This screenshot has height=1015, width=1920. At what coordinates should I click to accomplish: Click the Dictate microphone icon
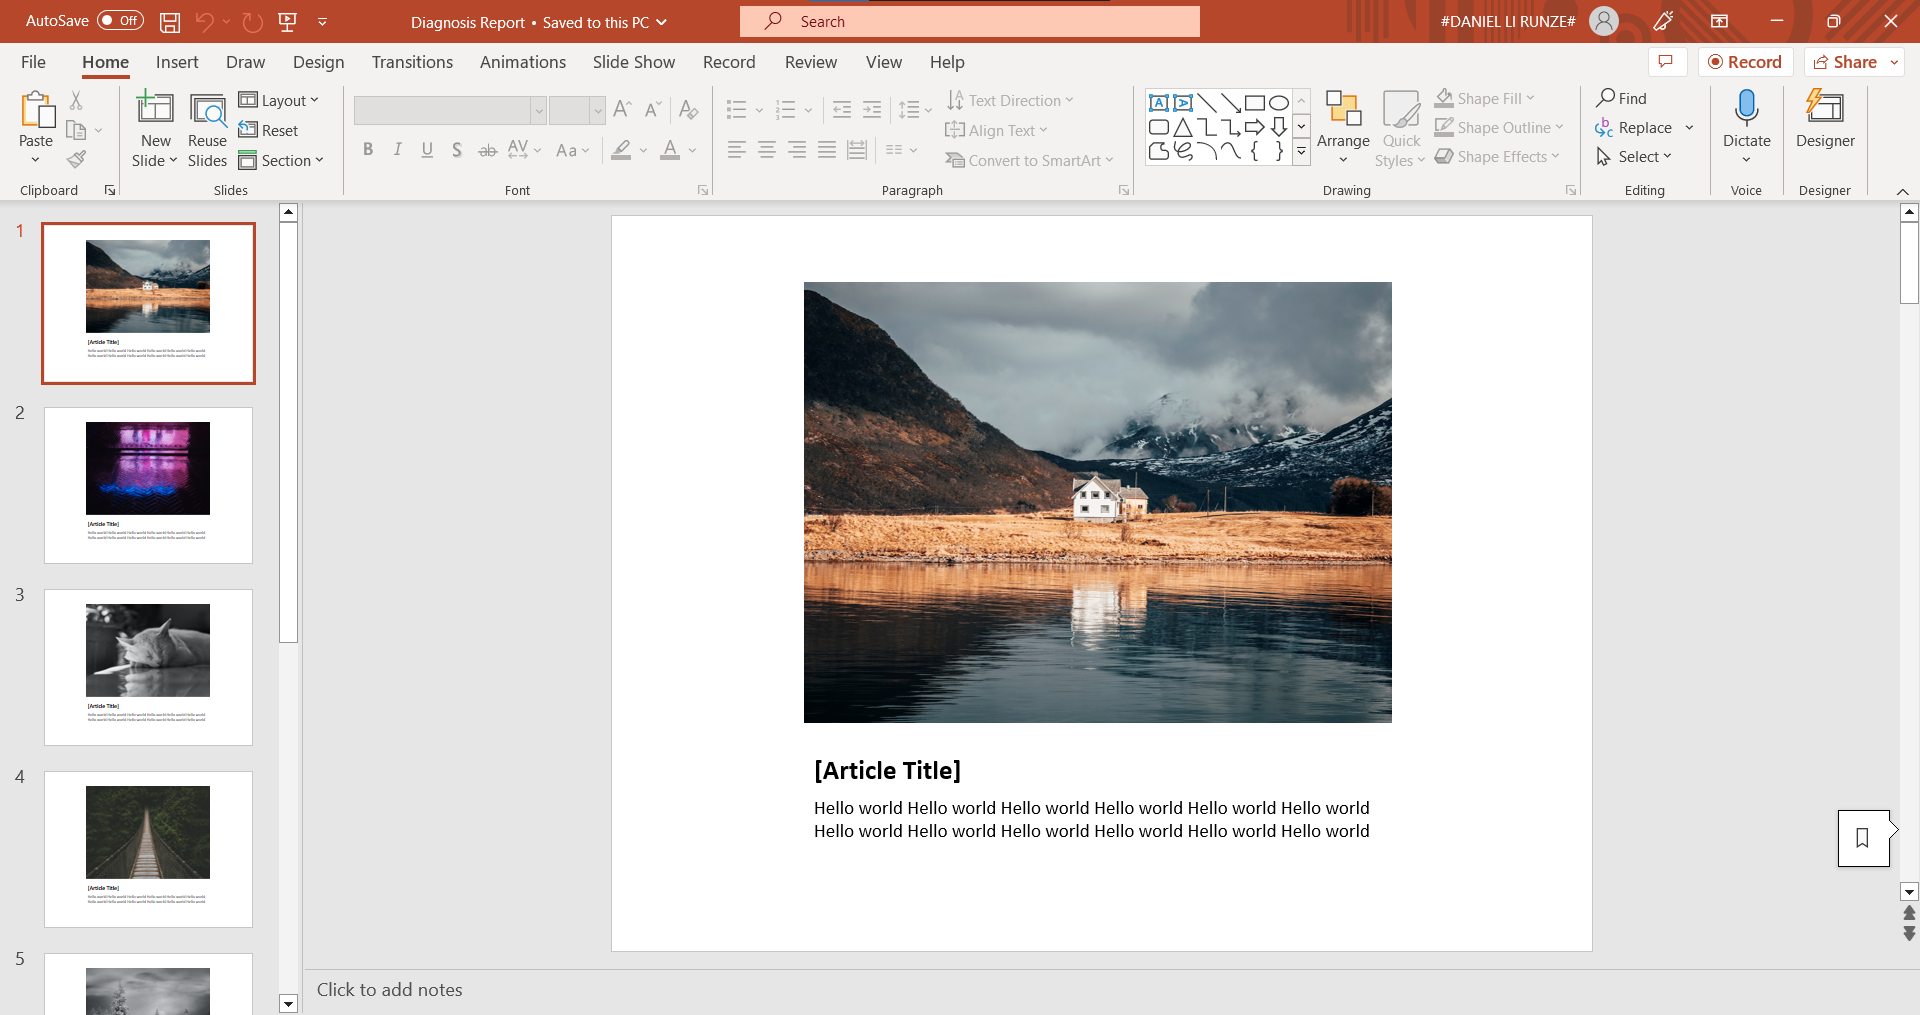pyautogui.click(x=1746, y=109)
